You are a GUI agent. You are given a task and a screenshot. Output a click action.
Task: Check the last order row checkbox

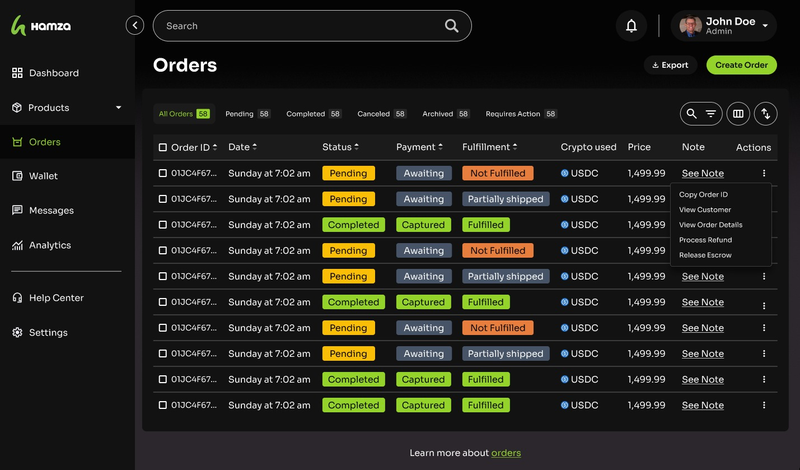click(163, 405)
